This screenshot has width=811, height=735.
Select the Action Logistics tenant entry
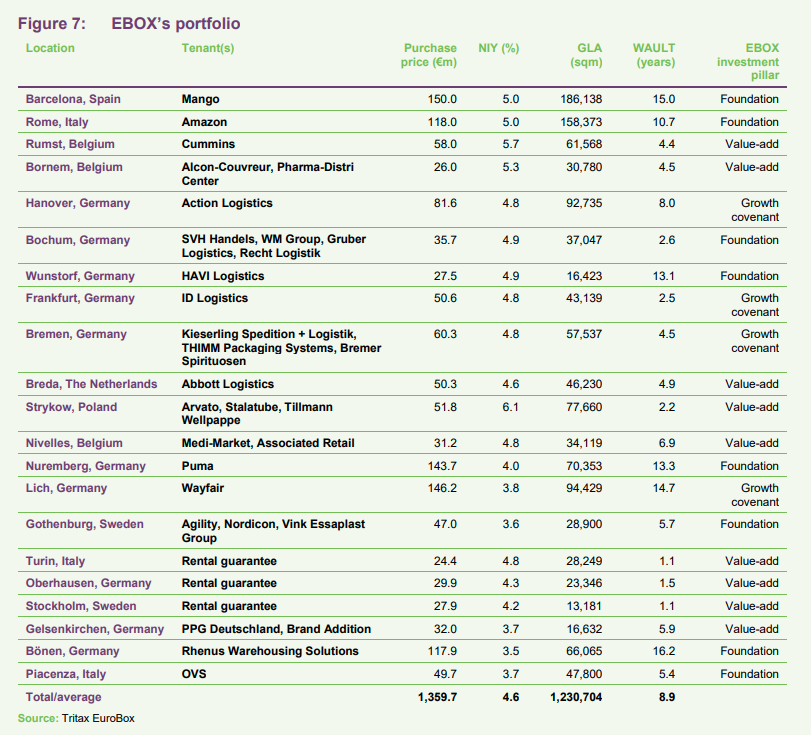(x=227, y=203)
